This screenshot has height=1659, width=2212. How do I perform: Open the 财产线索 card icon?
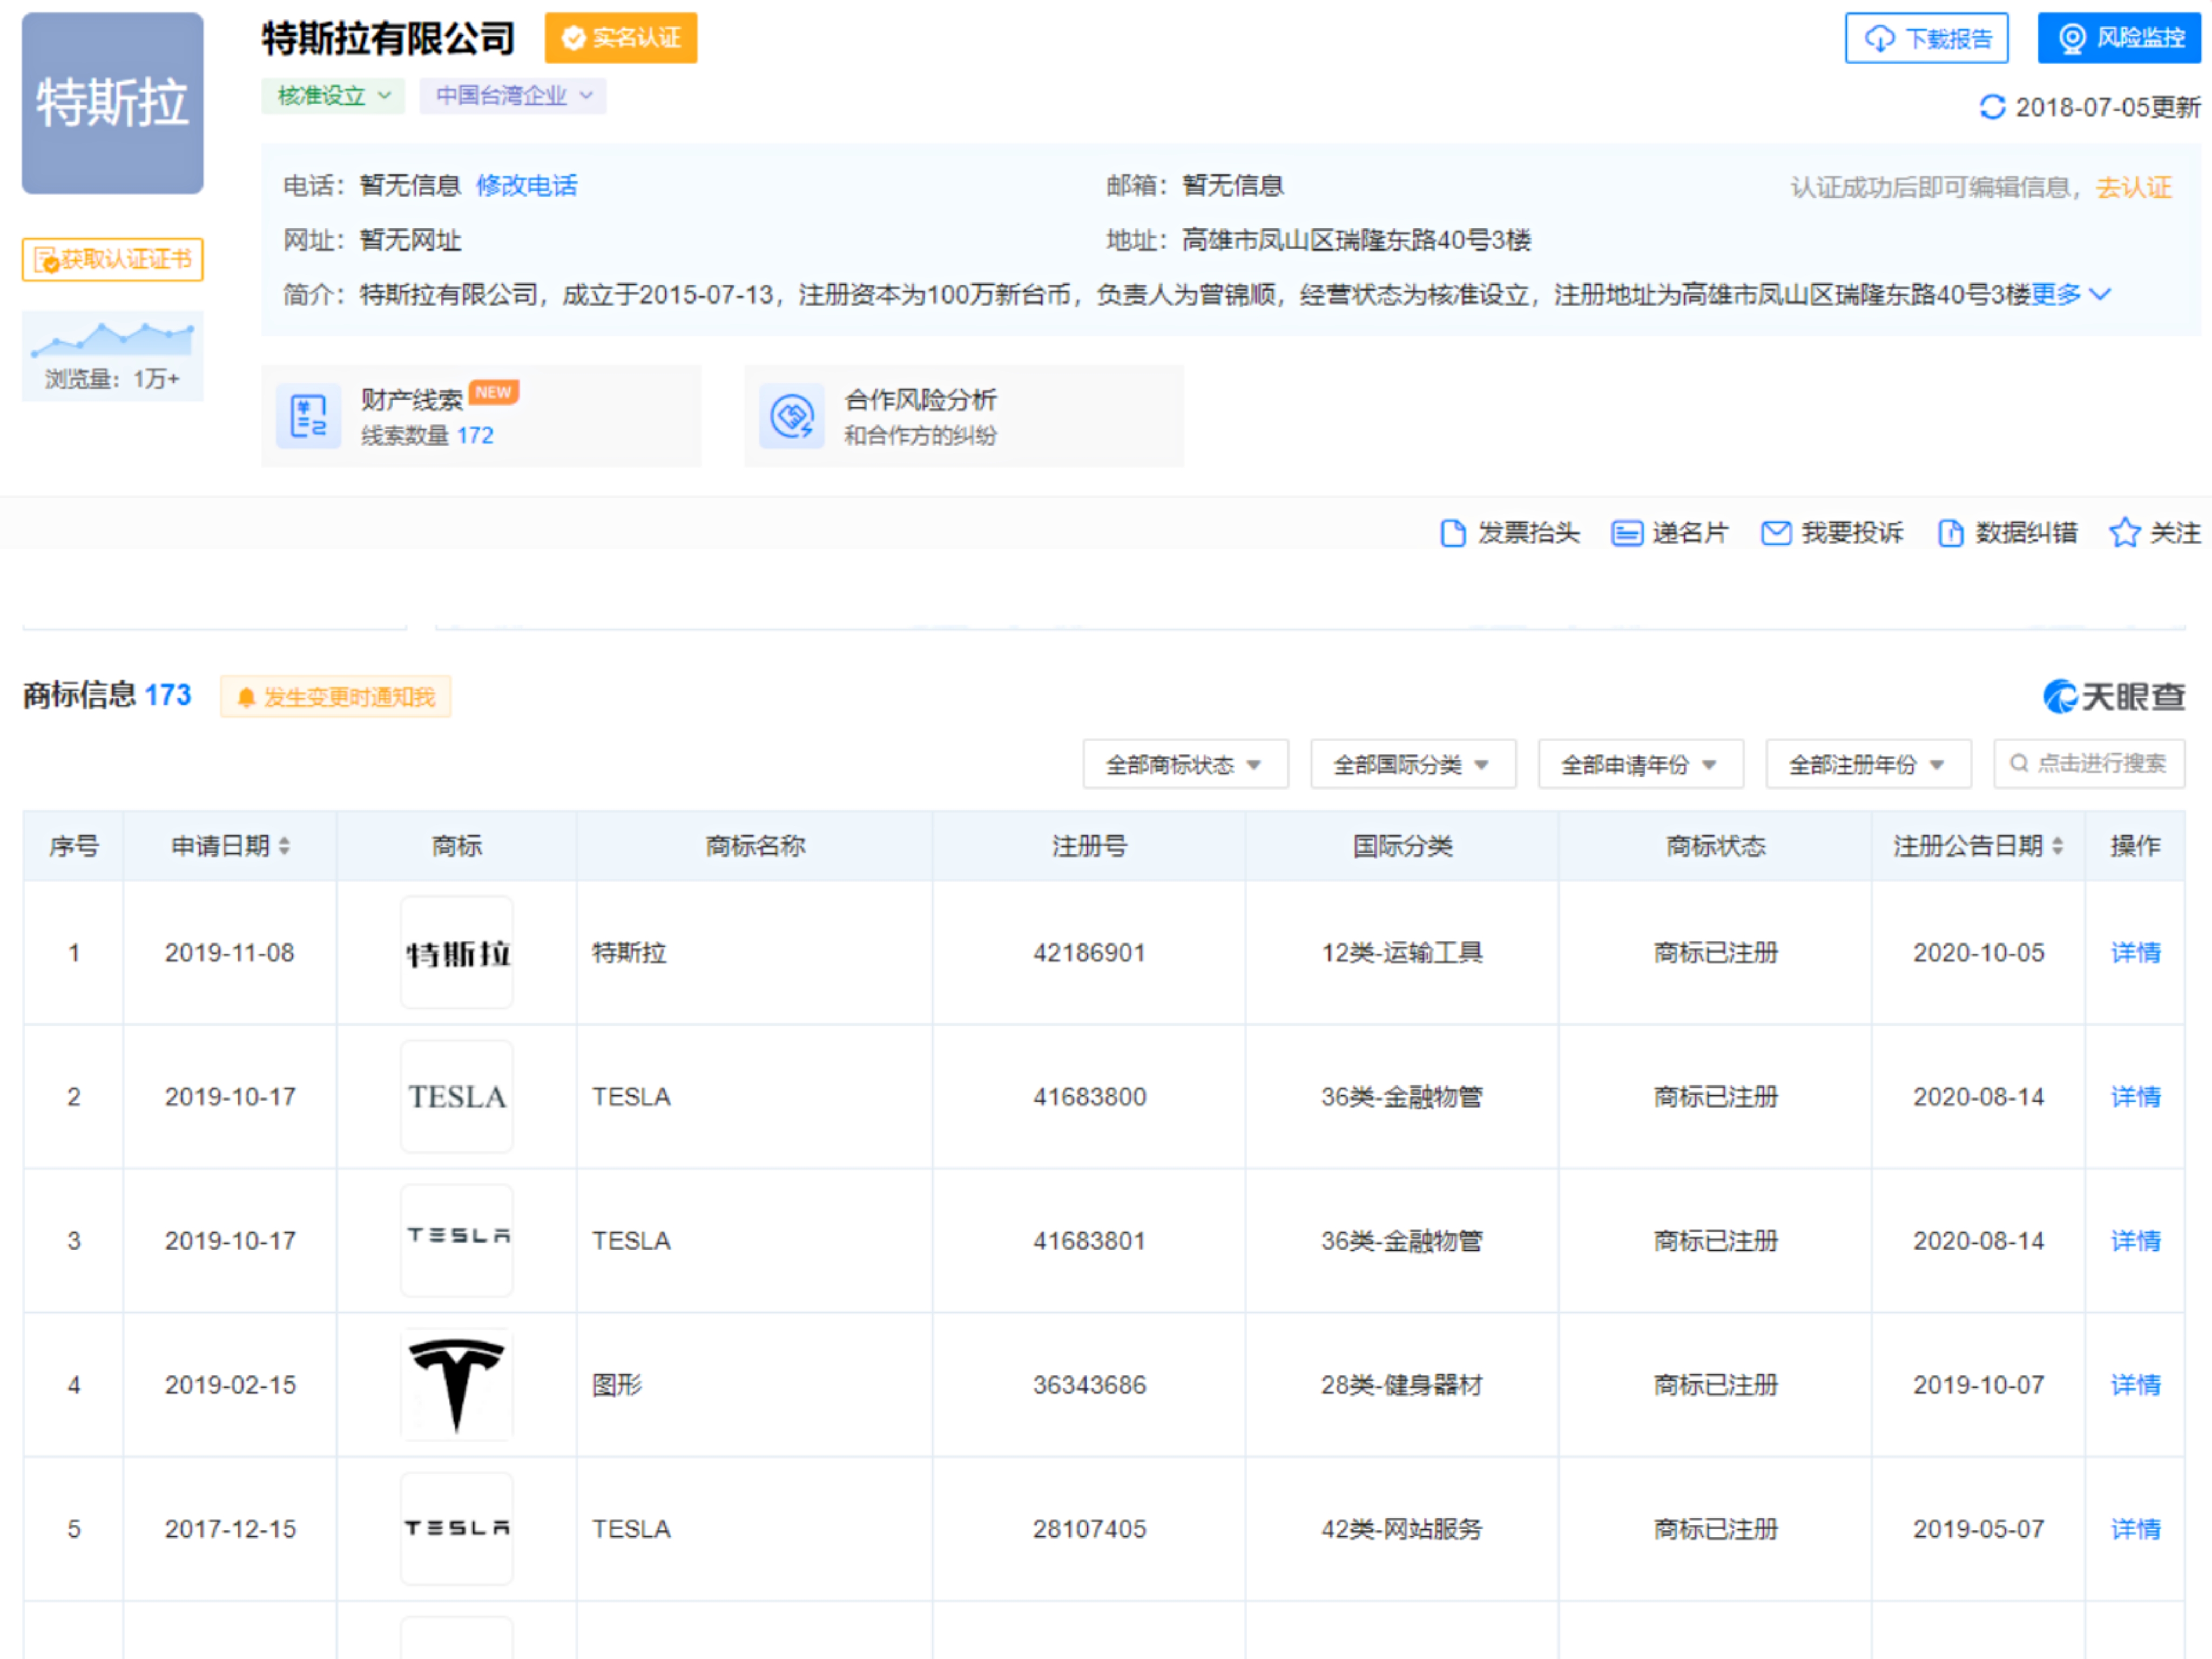pyautogui.click(x=308, y=415)
